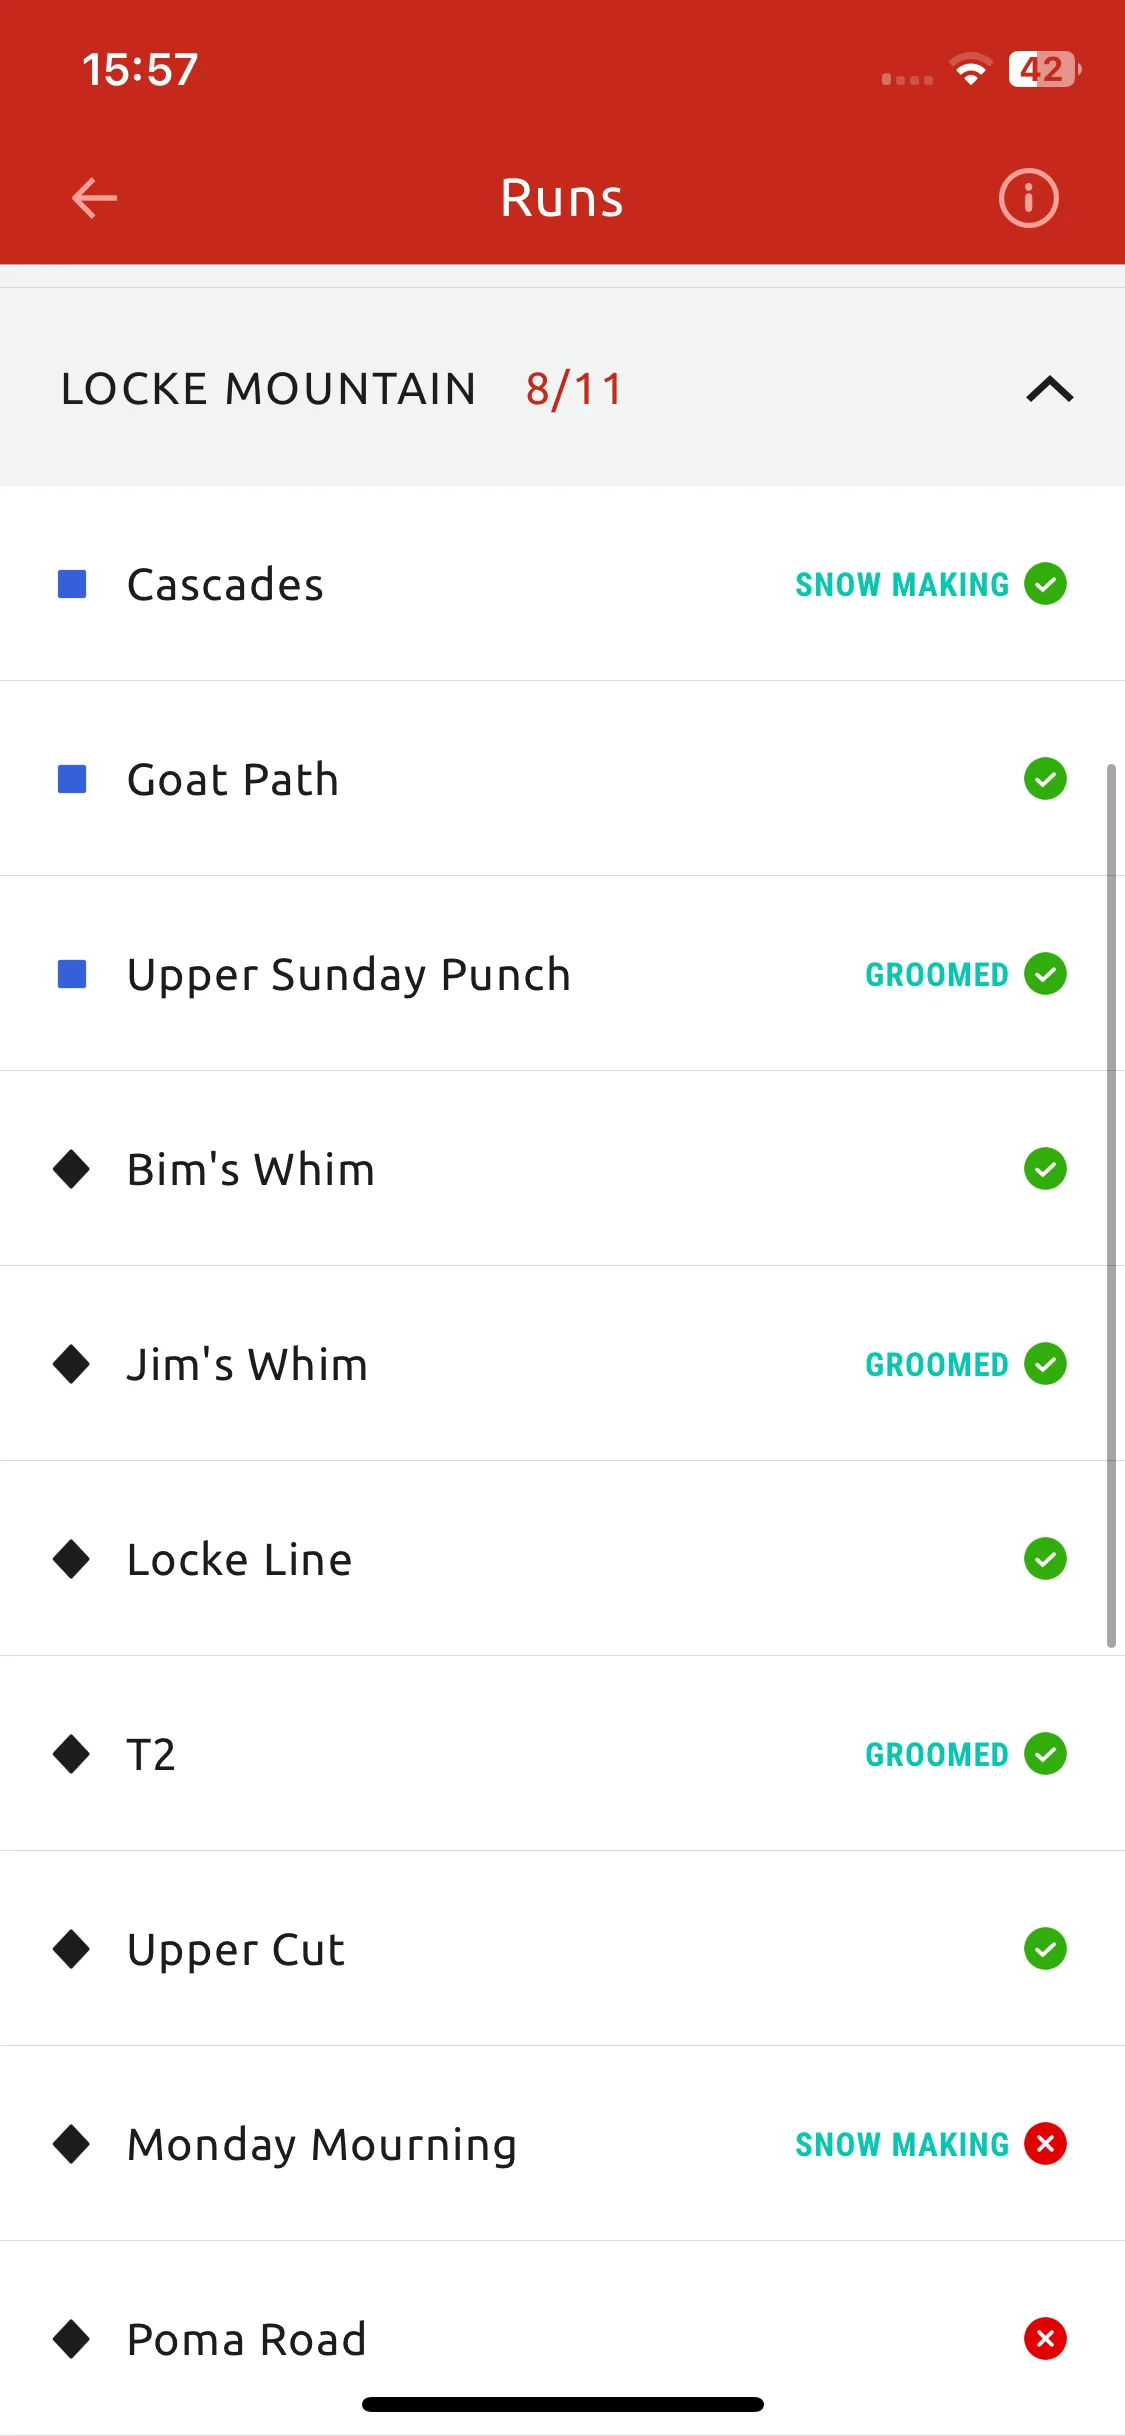Image resolution: width=1125 pixels, height=2436 pixels.
Task: Collapse the Locke Mountain section chevron
Action: click(x=1050, y=389)
